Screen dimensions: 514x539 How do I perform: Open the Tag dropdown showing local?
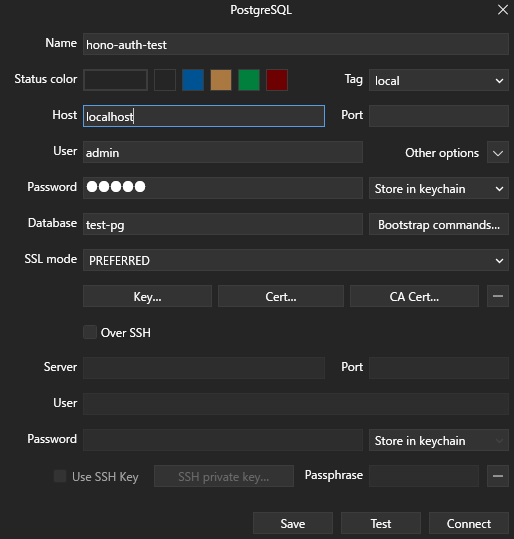[x=439, y=80]
